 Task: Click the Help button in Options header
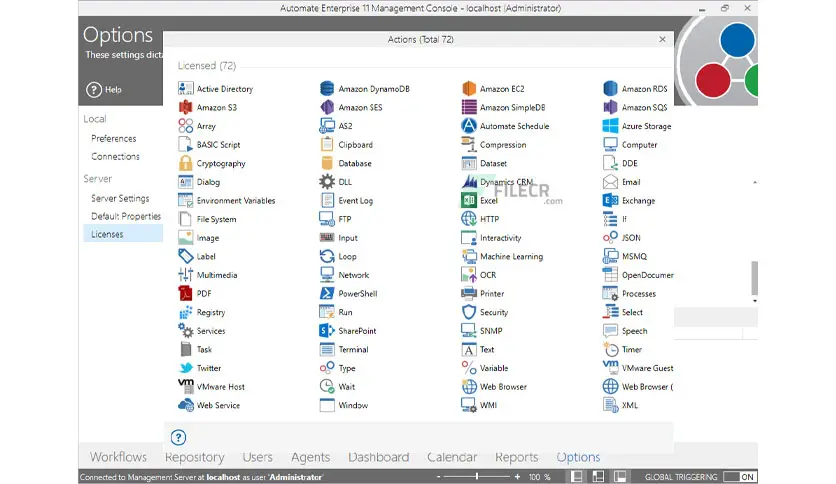pos(104,90)
